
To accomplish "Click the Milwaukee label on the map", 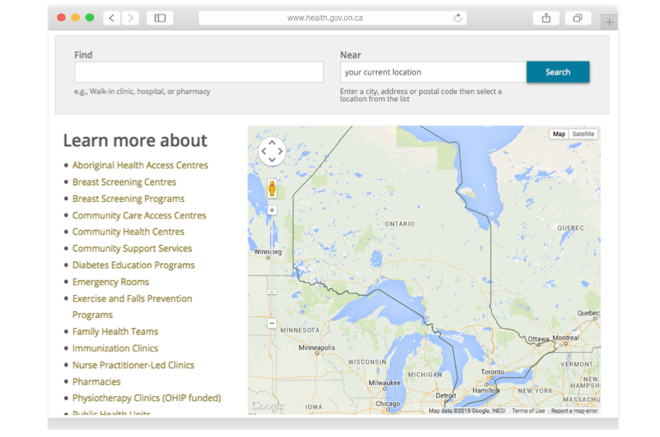I will (x=385, y=383).
